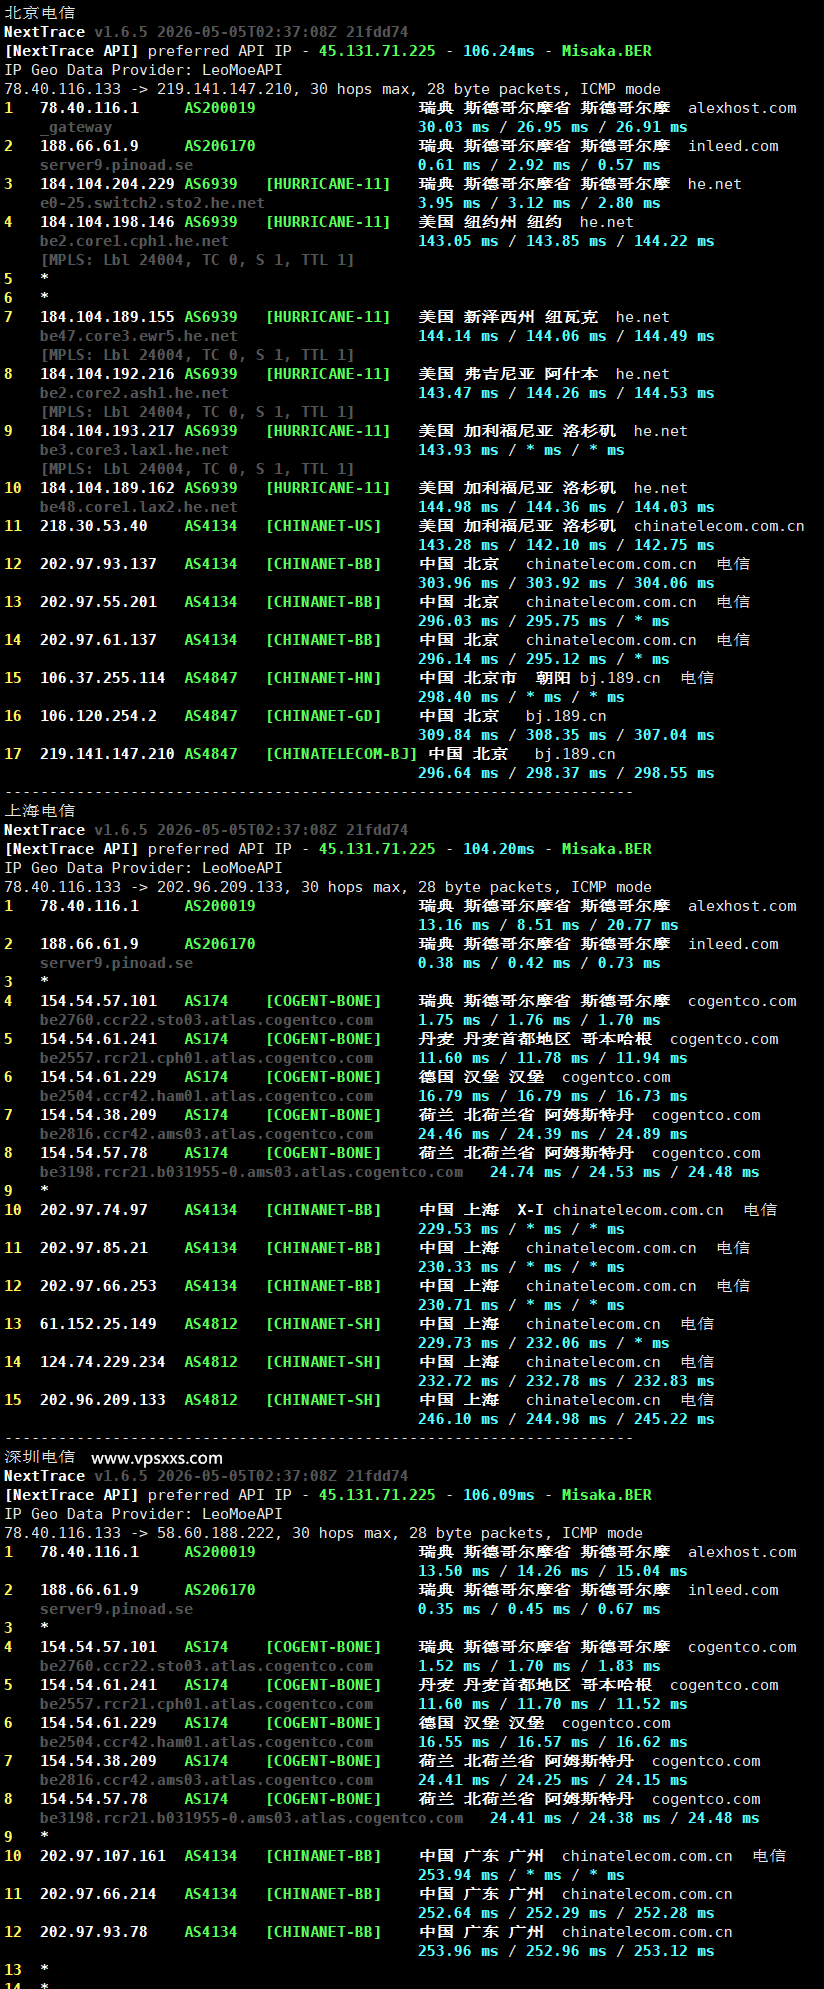Click the [CHINANET-GD] tag
This screenshot has height=1989, width=824.
324,716
